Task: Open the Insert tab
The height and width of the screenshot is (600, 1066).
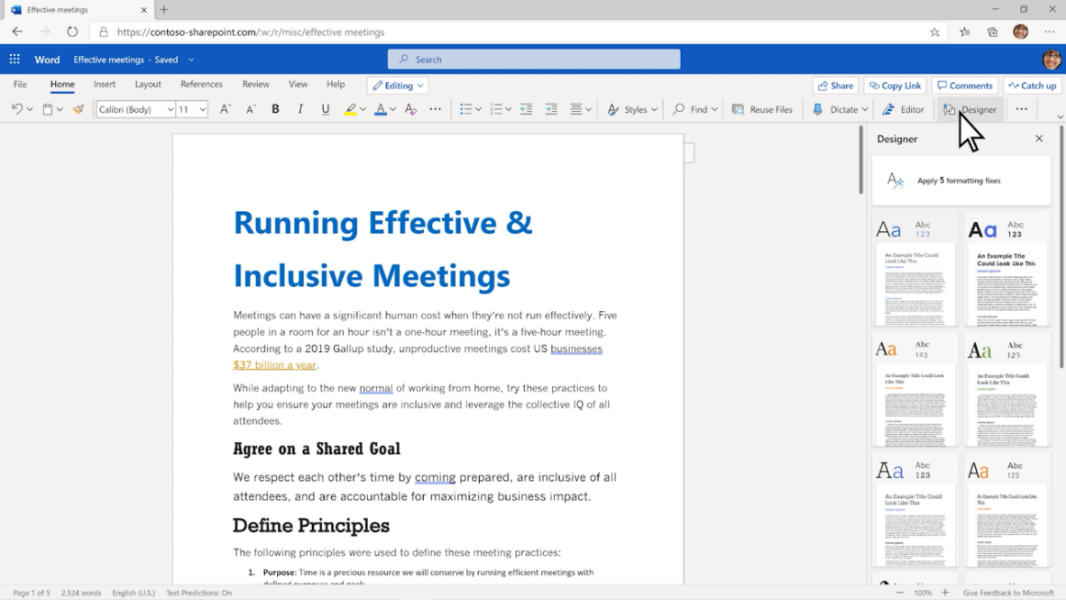Action: pyautogui.click(x=104, y=84)
